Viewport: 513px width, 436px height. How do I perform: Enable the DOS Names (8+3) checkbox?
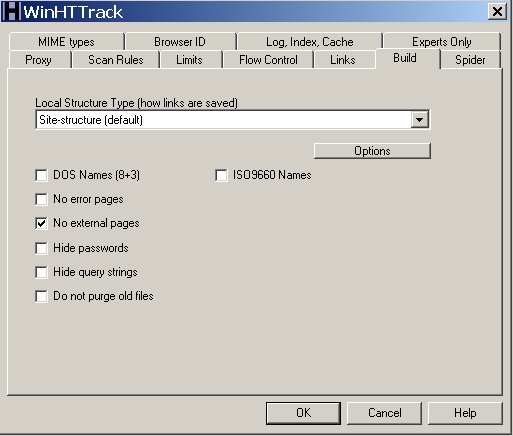pyautogui.click(x=41, y=175)
